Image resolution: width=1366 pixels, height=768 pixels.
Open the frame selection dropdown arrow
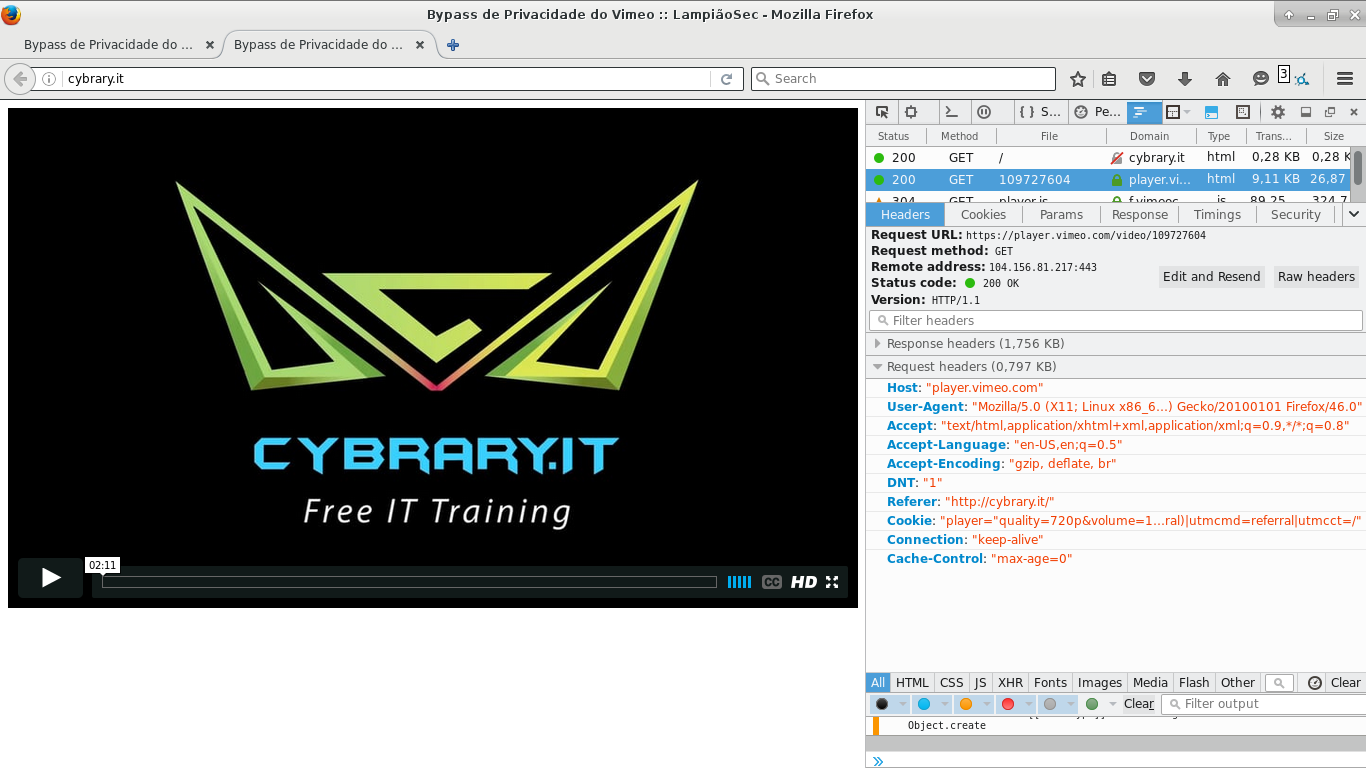click(x=1188, y=112)
